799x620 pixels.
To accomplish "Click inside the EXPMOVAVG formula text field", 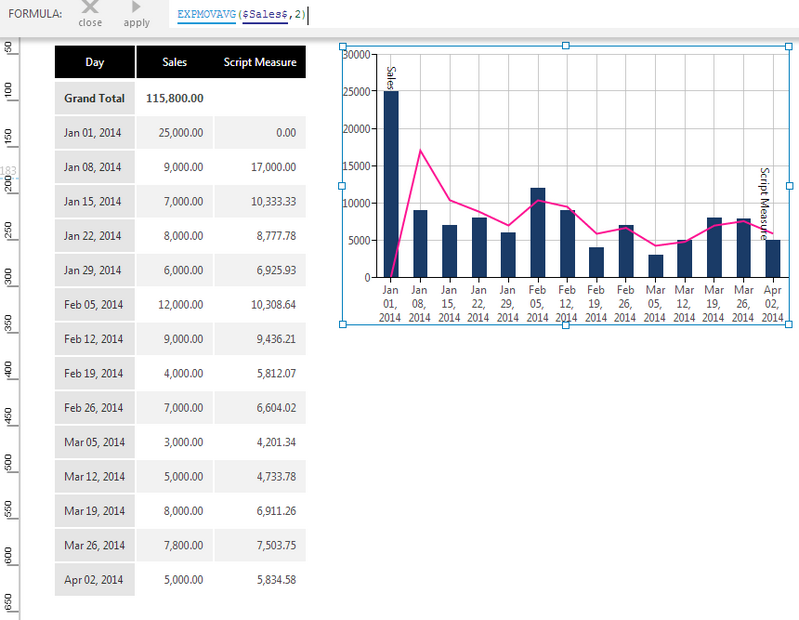I will [483, 14].
